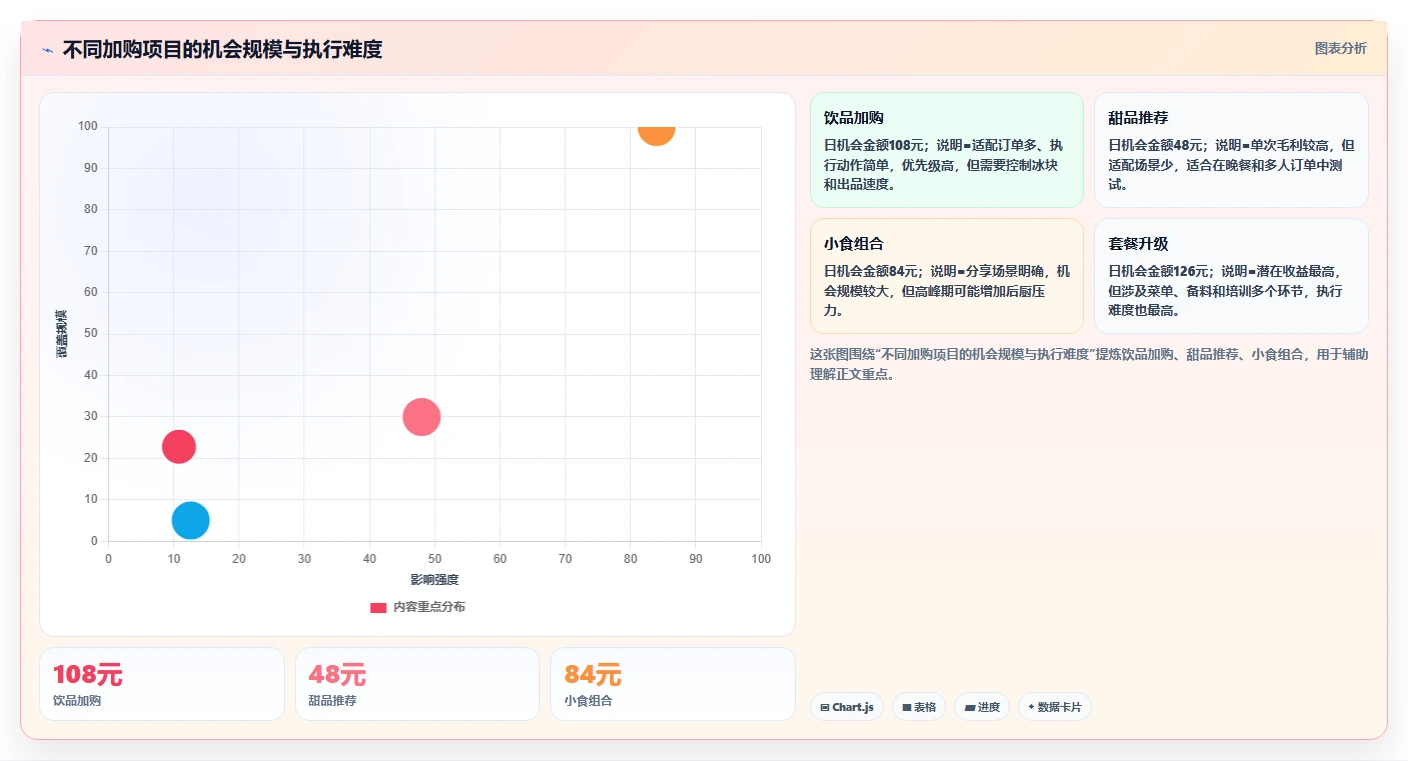Select the red bubble near y=23

click(179, 446)
